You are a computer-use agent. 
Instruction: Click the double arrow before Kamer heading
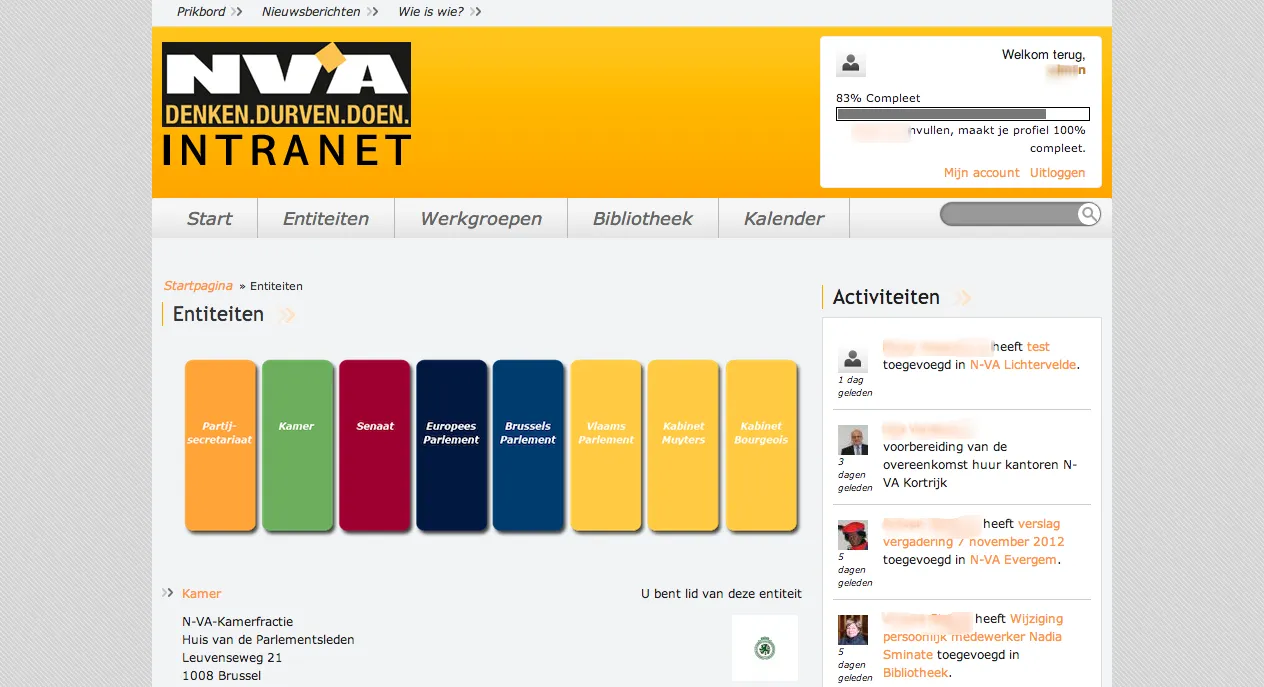click(168, 593)
